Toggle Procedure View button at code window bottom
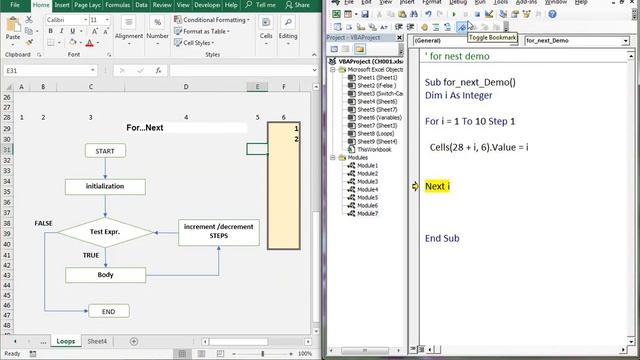Viewport: 640px width, 360px height. (413, 349)
